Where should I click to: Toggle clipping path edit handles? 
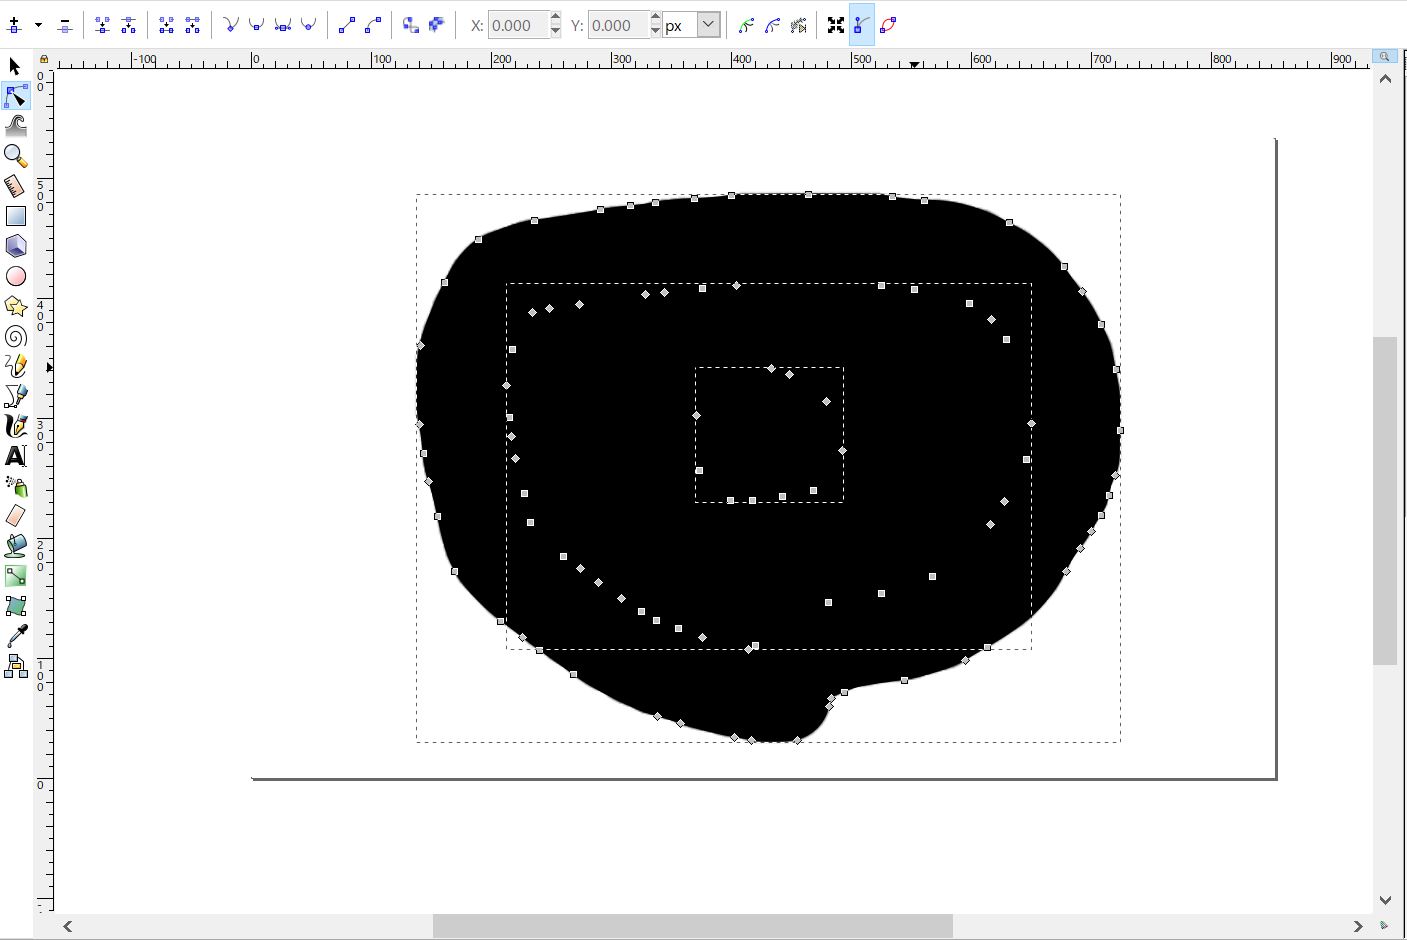point(746,25)
